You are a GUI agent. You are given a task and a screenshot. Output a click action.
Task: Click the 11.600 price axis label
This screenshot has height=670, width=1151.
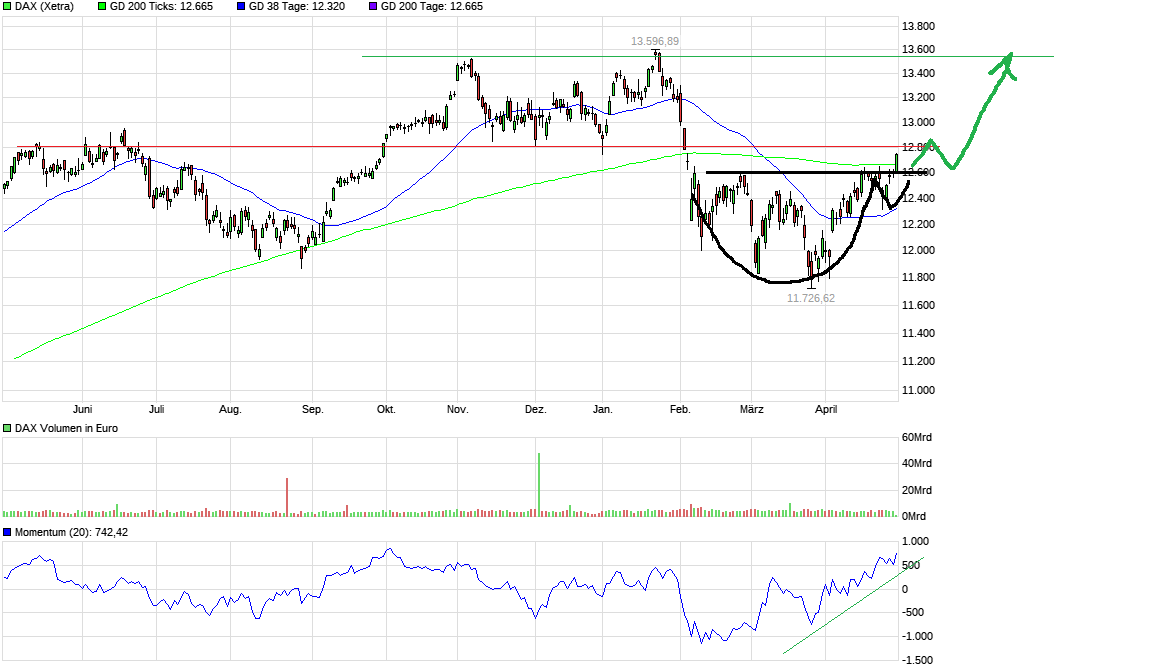point(918,305)
